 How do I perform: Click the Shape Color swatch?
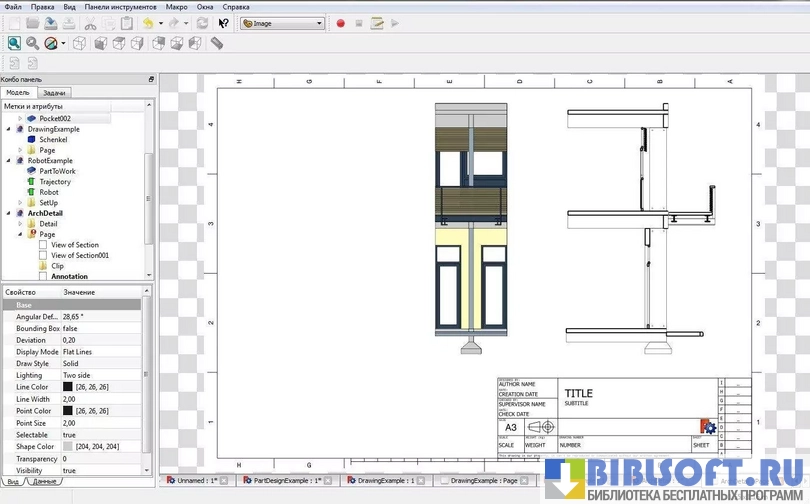tap(68, 446)
